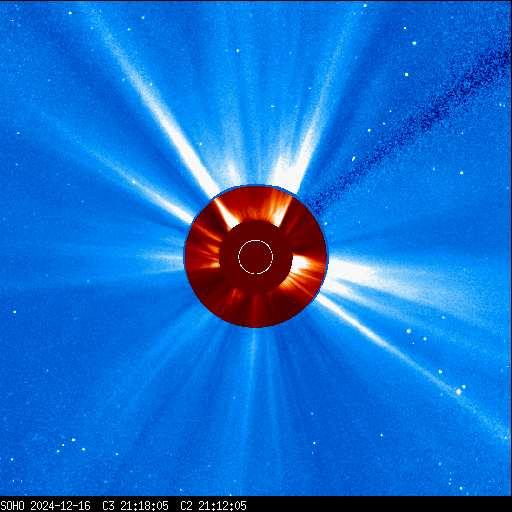
Task: Select the SOHO label in the caption bar
Action: pos(12,505)
